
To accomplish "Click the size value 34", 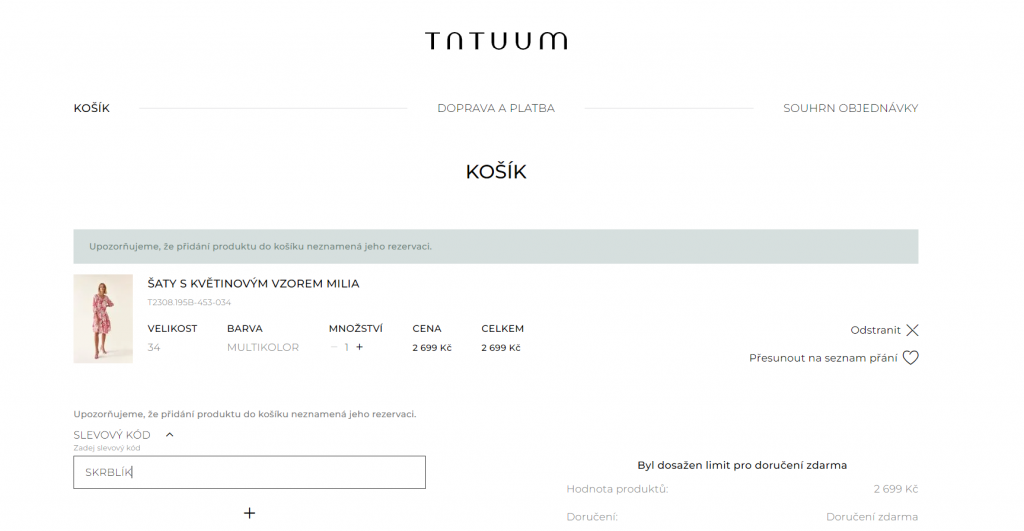I will click(153, 347).
